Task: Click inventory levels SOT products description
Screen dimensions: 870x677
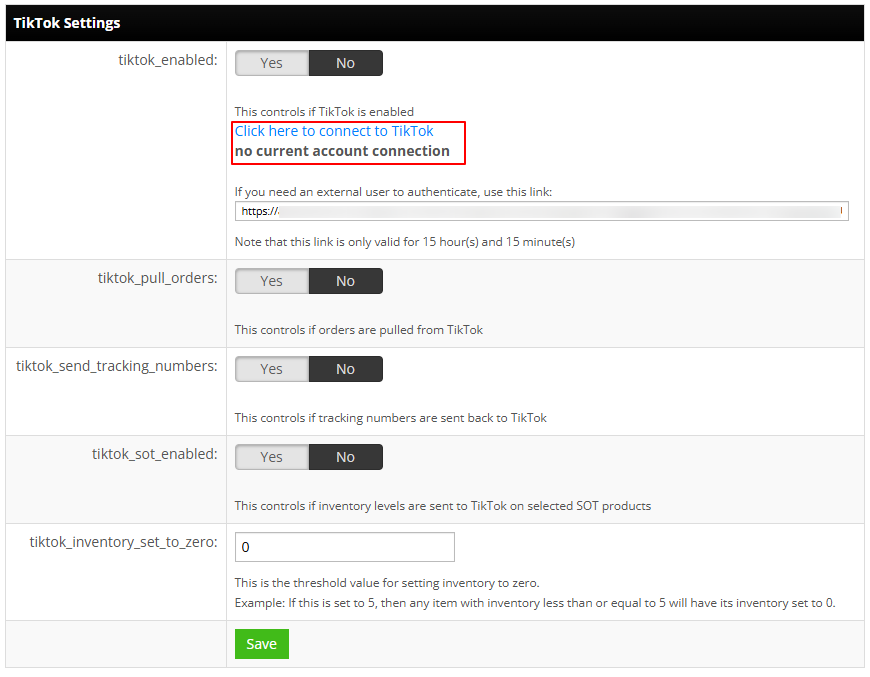Action: [443, 506]
